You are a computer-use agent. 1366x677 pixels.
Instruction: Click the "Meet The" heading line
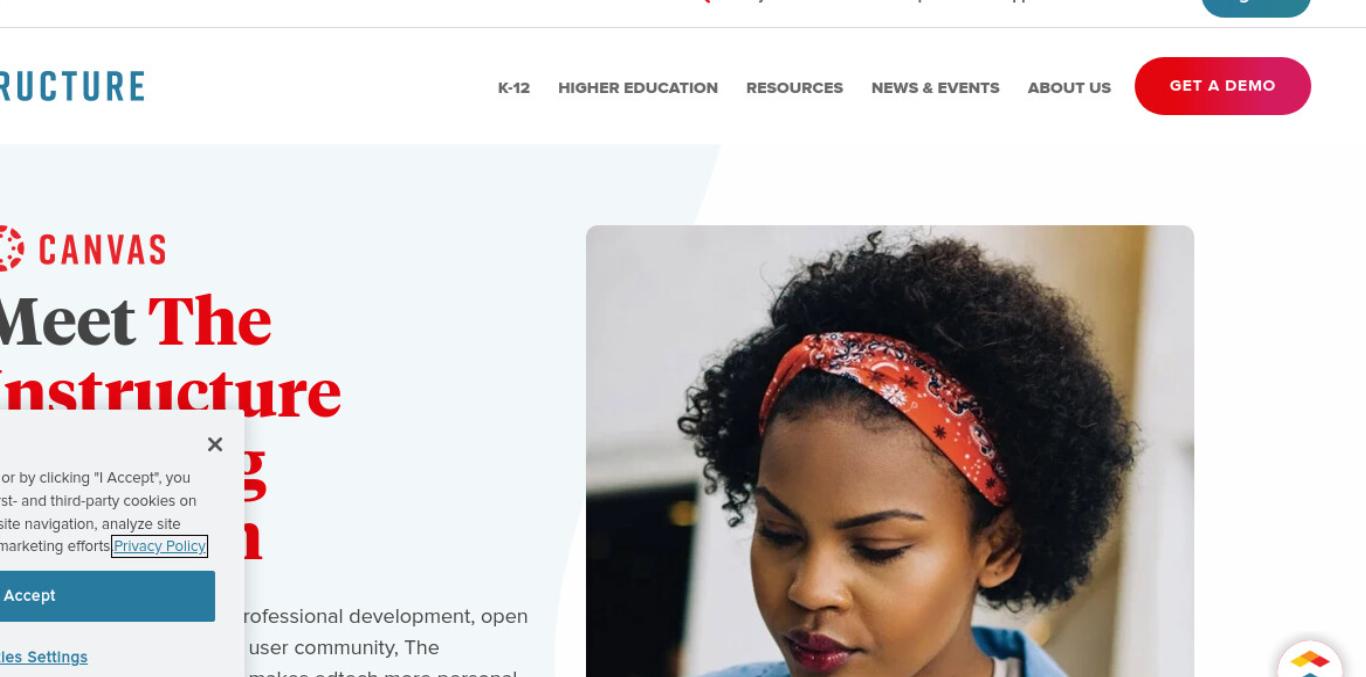point(134,321)
